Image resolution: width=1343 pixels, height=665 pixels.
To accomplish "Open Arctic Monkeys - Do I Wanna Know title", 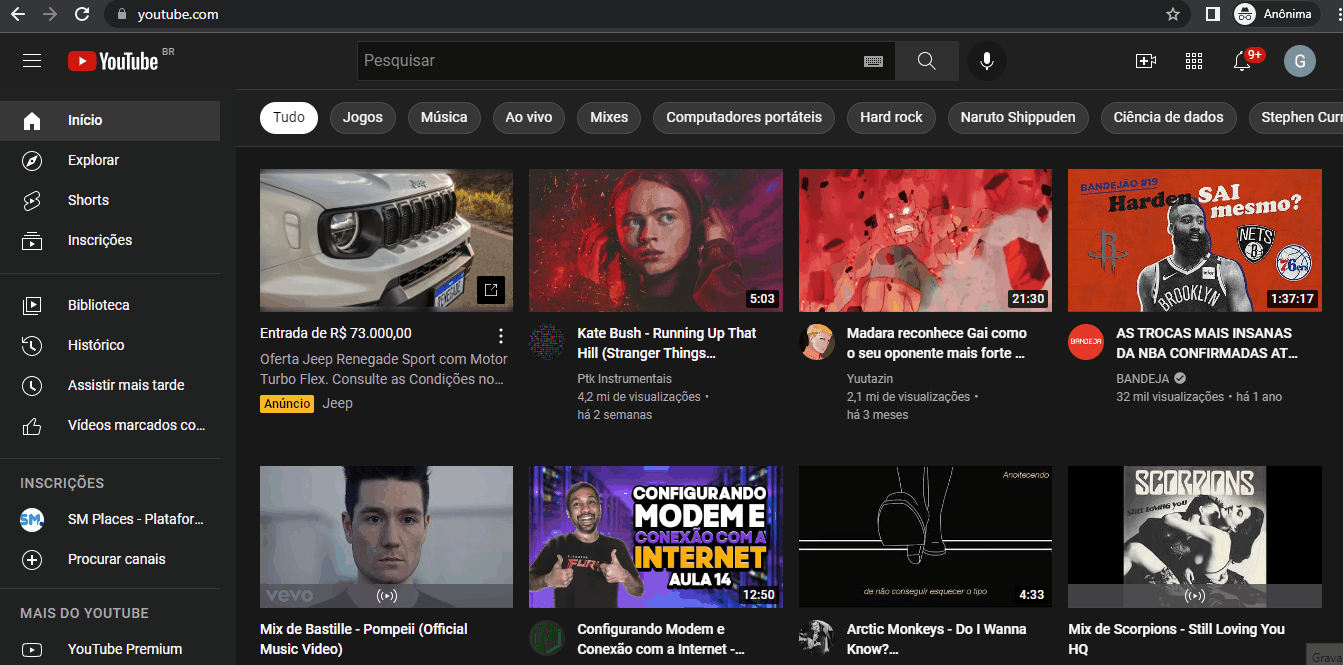I will click(x=937, y=639).
